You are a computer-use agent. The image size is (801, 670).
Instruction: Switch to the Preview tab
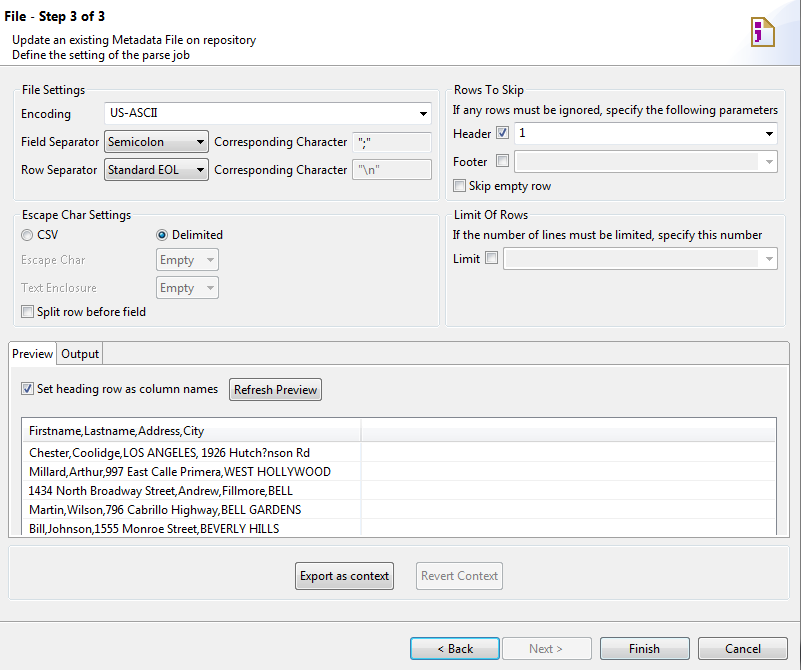[x=32, y=353]
